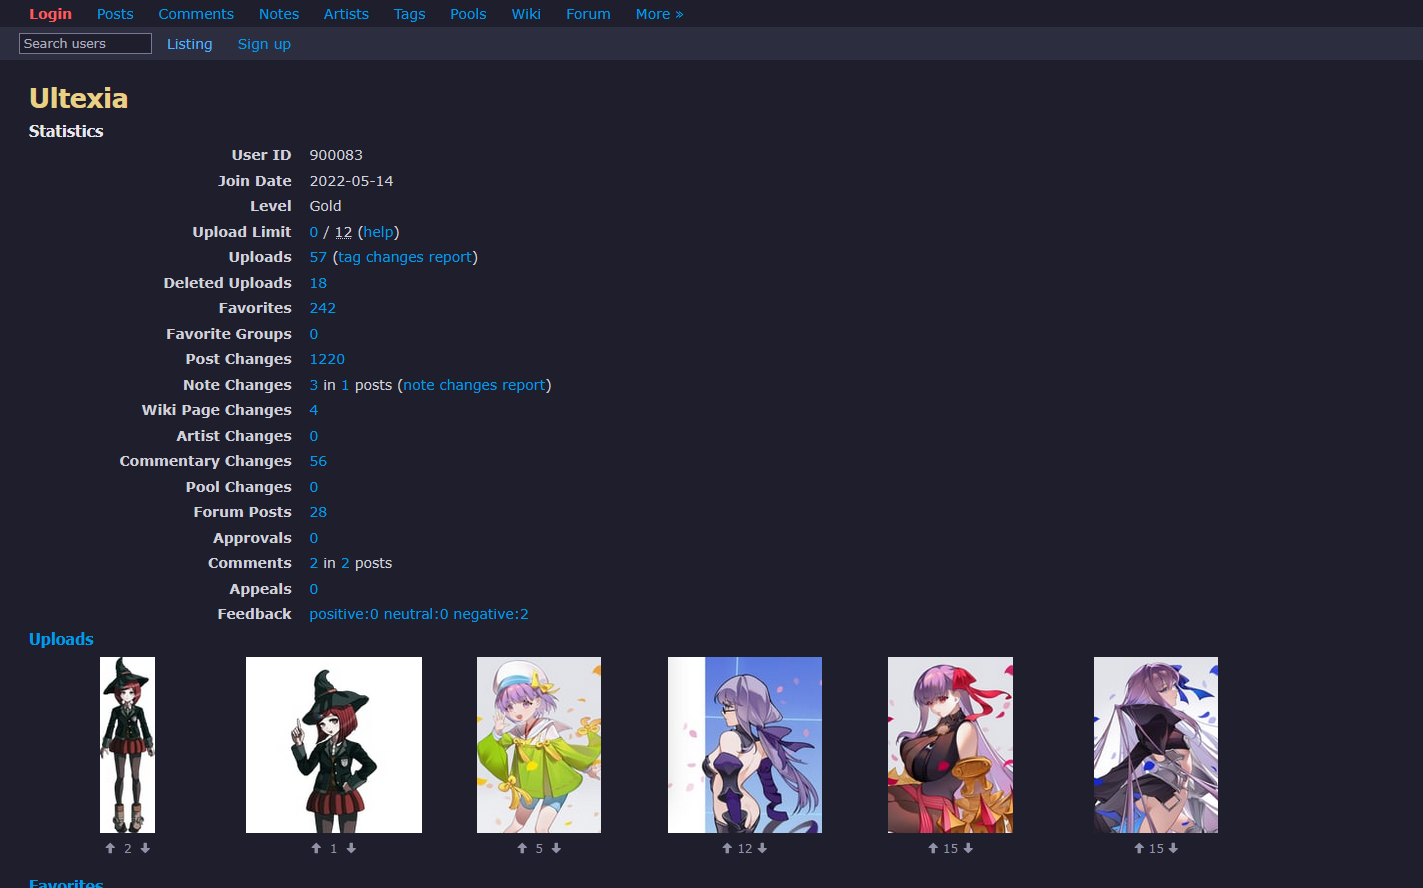
Task: Visit the Forum from the navbar
Action: (588, 14)
